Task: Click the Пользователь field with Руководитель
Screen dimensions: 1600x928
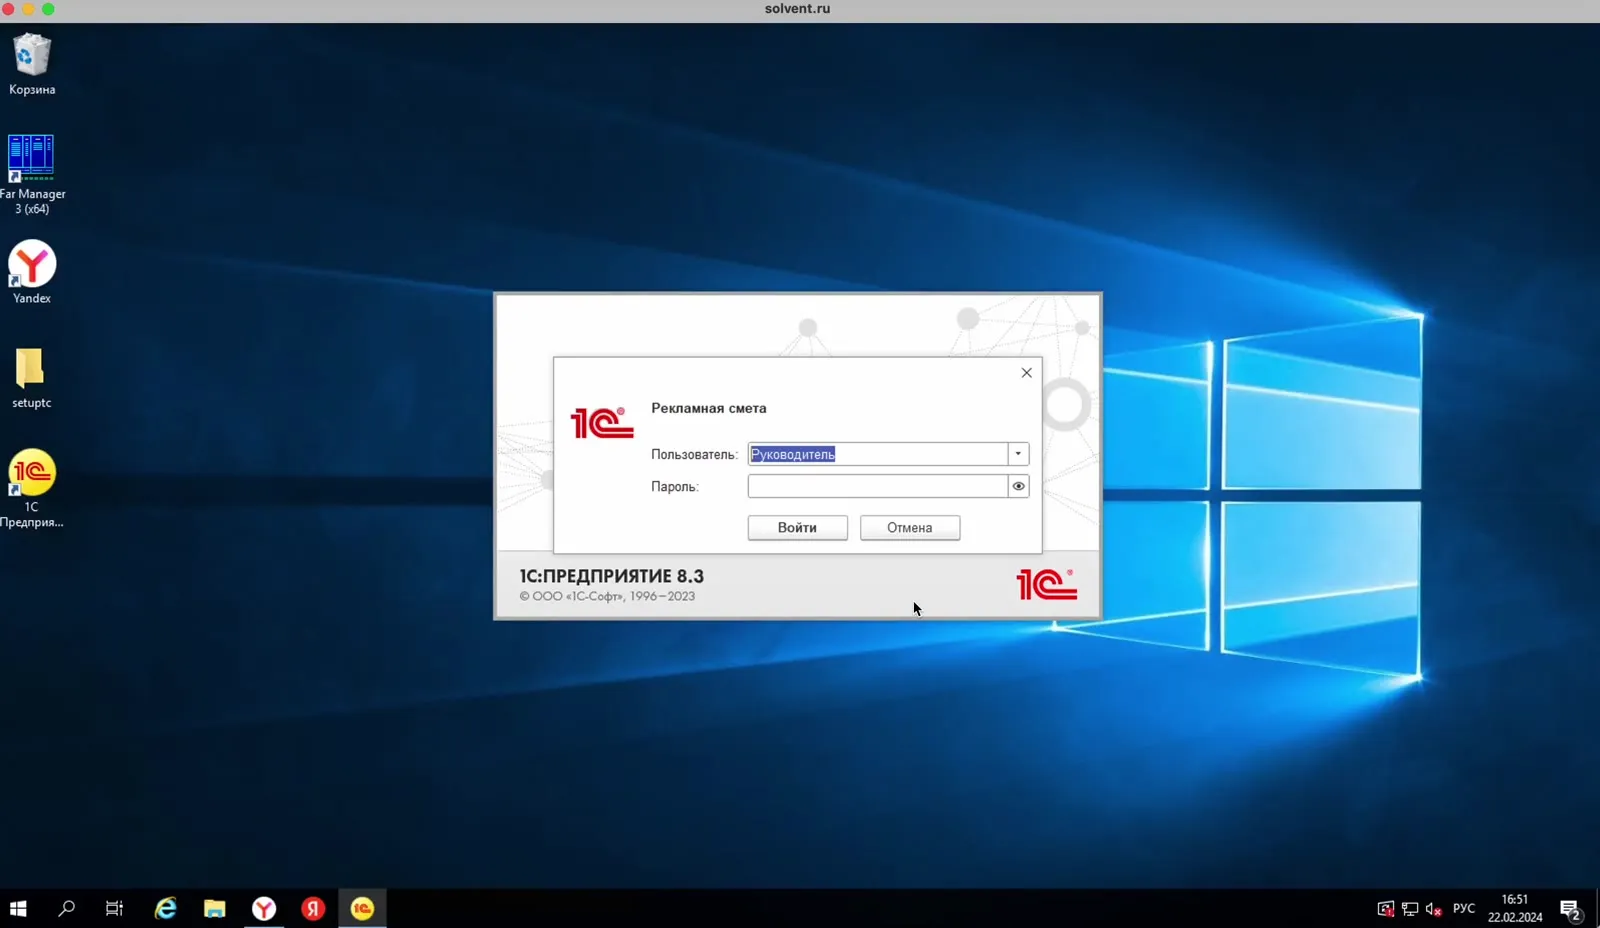Action: [x=877, y=454]
